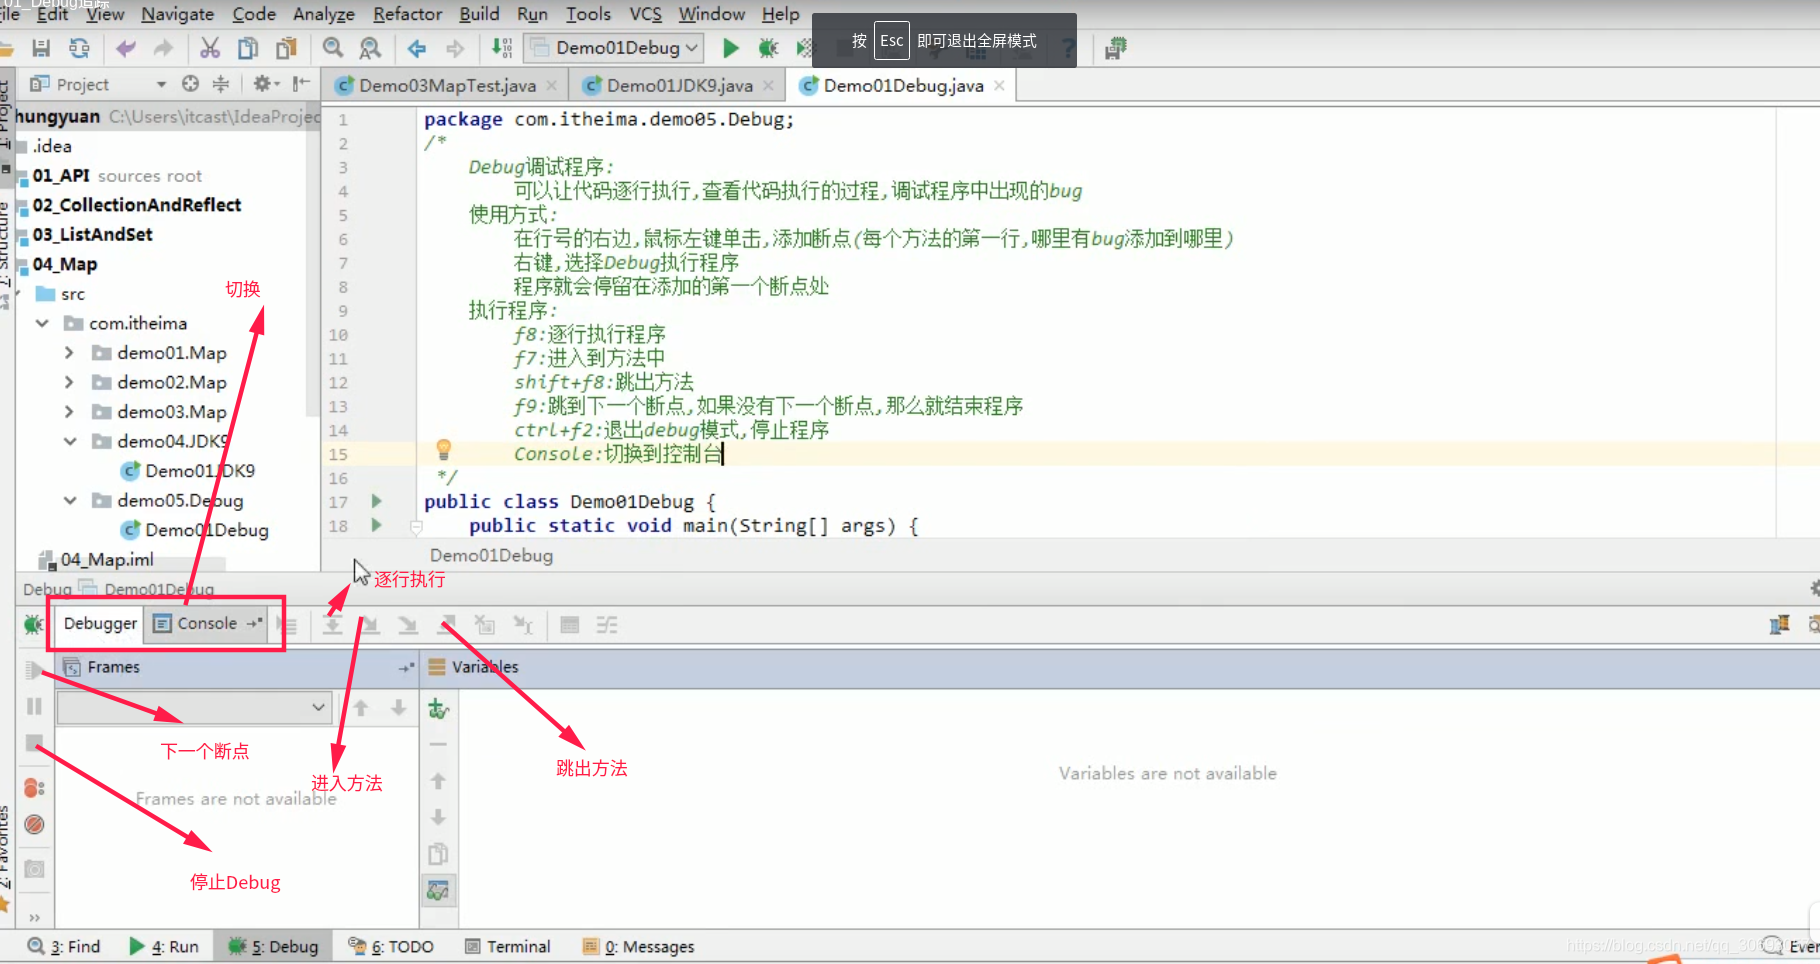
Task: Click the View Breakpoints double-dot icon
Action: tap(34, 788)
